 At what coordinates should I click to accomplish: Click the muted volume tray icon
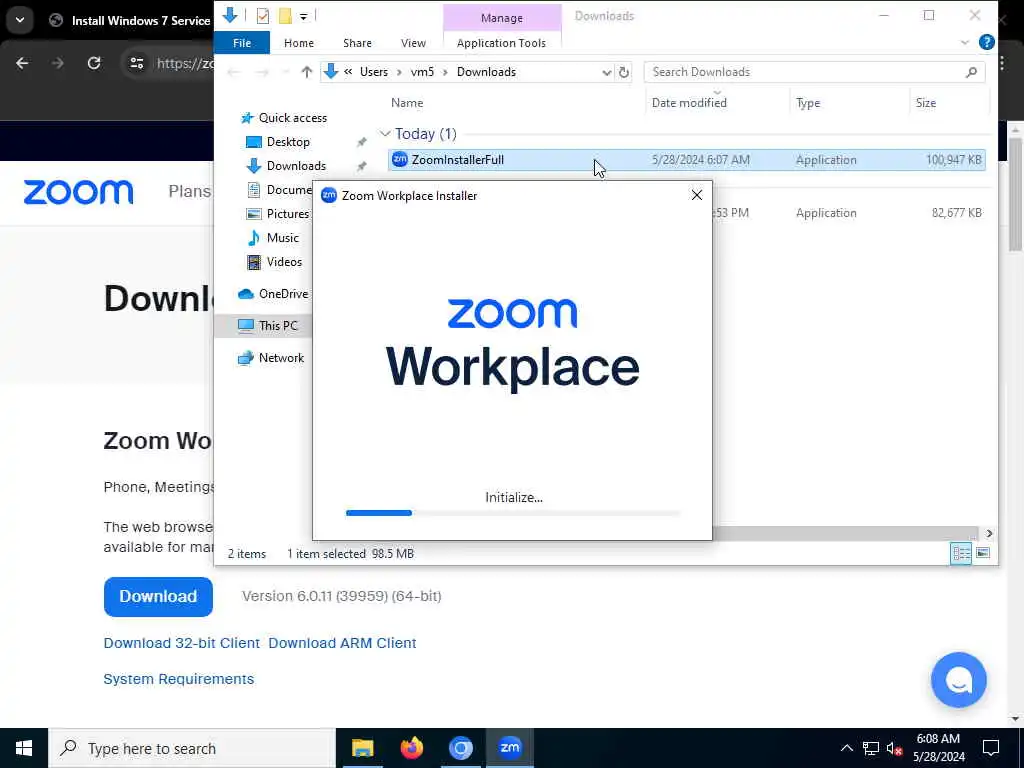click(x=894, y=748)
